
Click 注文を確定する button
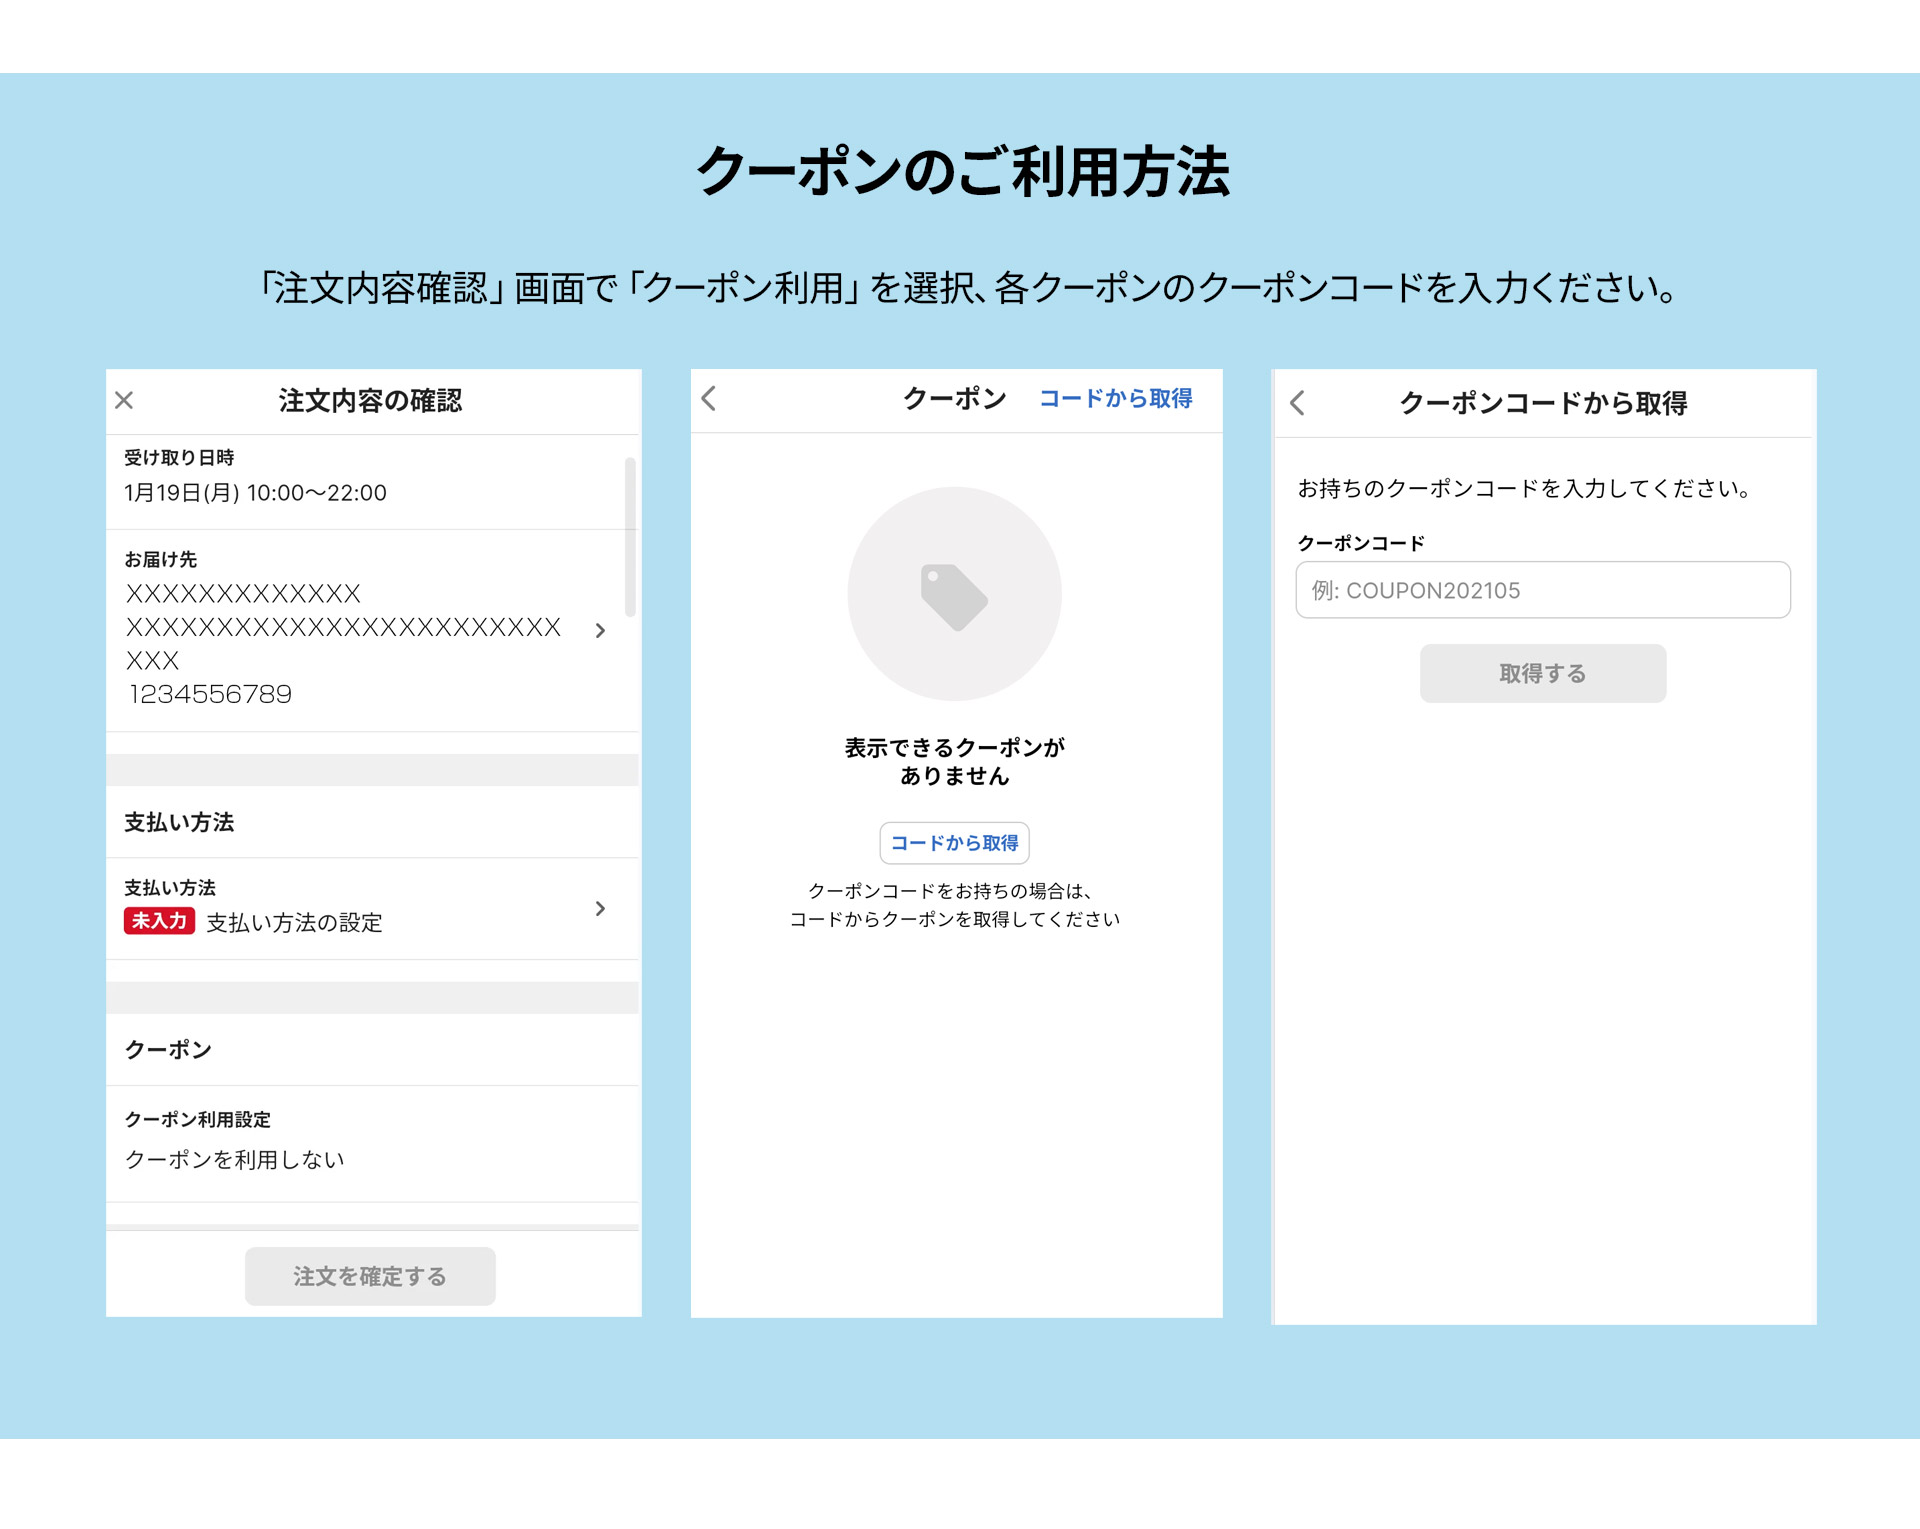point(370,1276)
